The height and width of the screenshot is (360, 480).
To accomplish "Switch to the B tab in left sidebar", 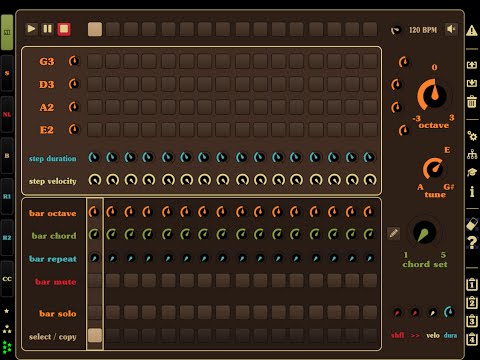I will (7, 156).
